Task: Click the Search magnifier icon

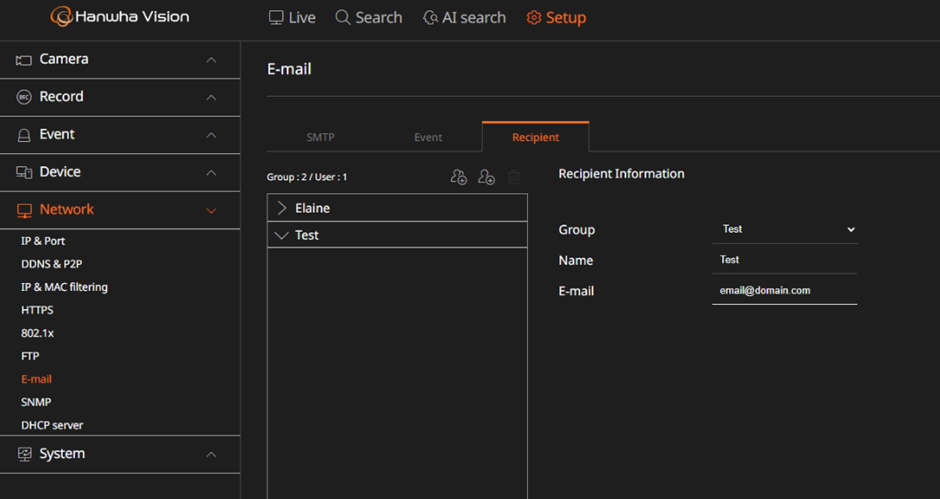Action: tap(342, 17)
